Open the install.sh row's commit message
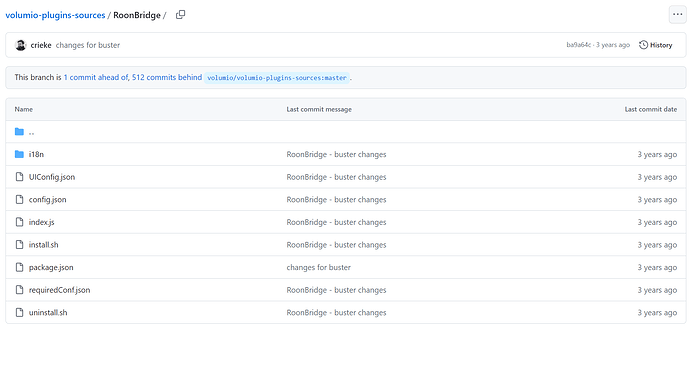 (x=336, y=245)
